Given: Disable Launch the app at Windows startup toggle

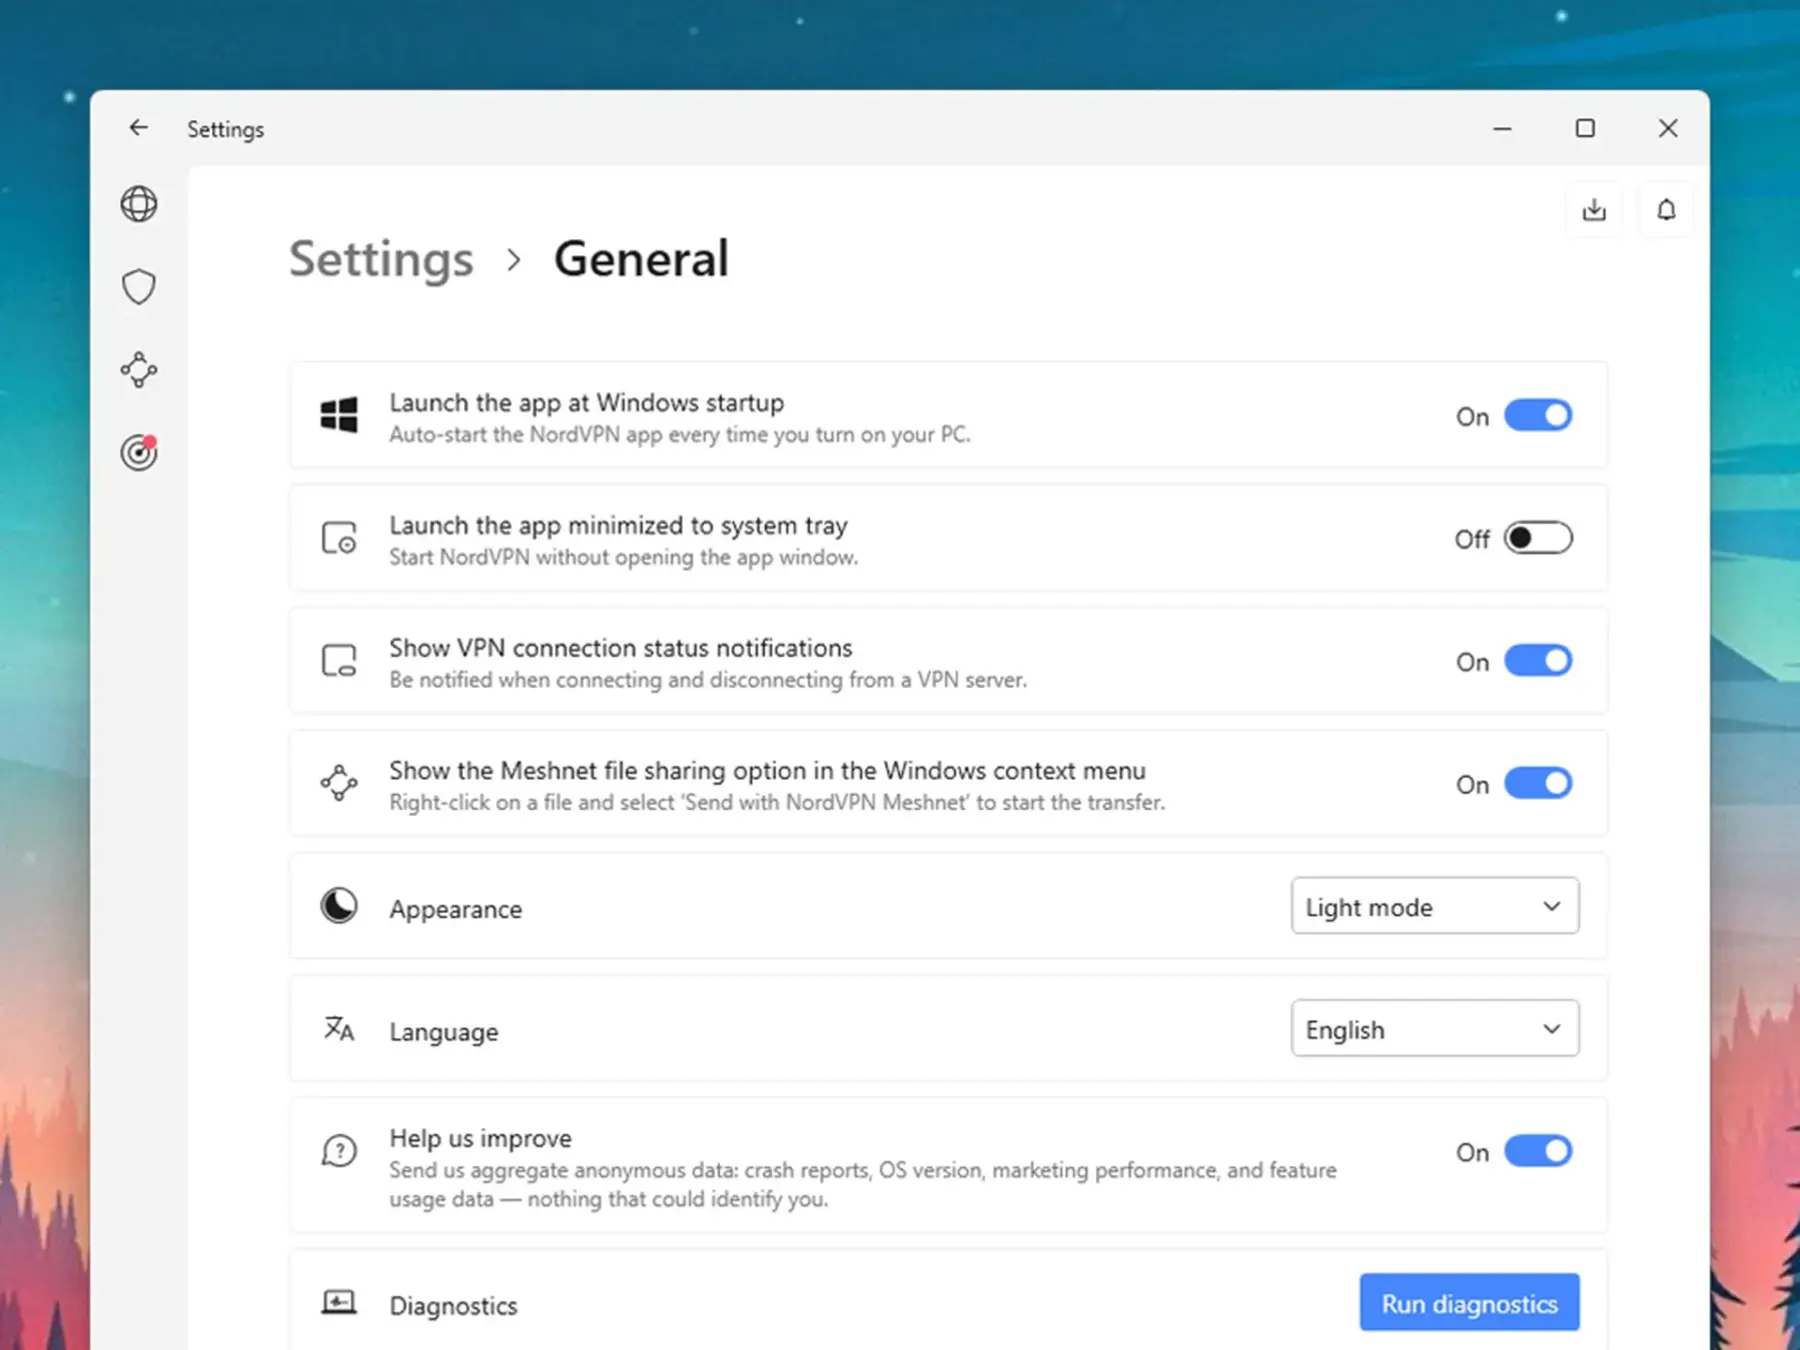Looking at the screenshot, I should click(1538, 415).
